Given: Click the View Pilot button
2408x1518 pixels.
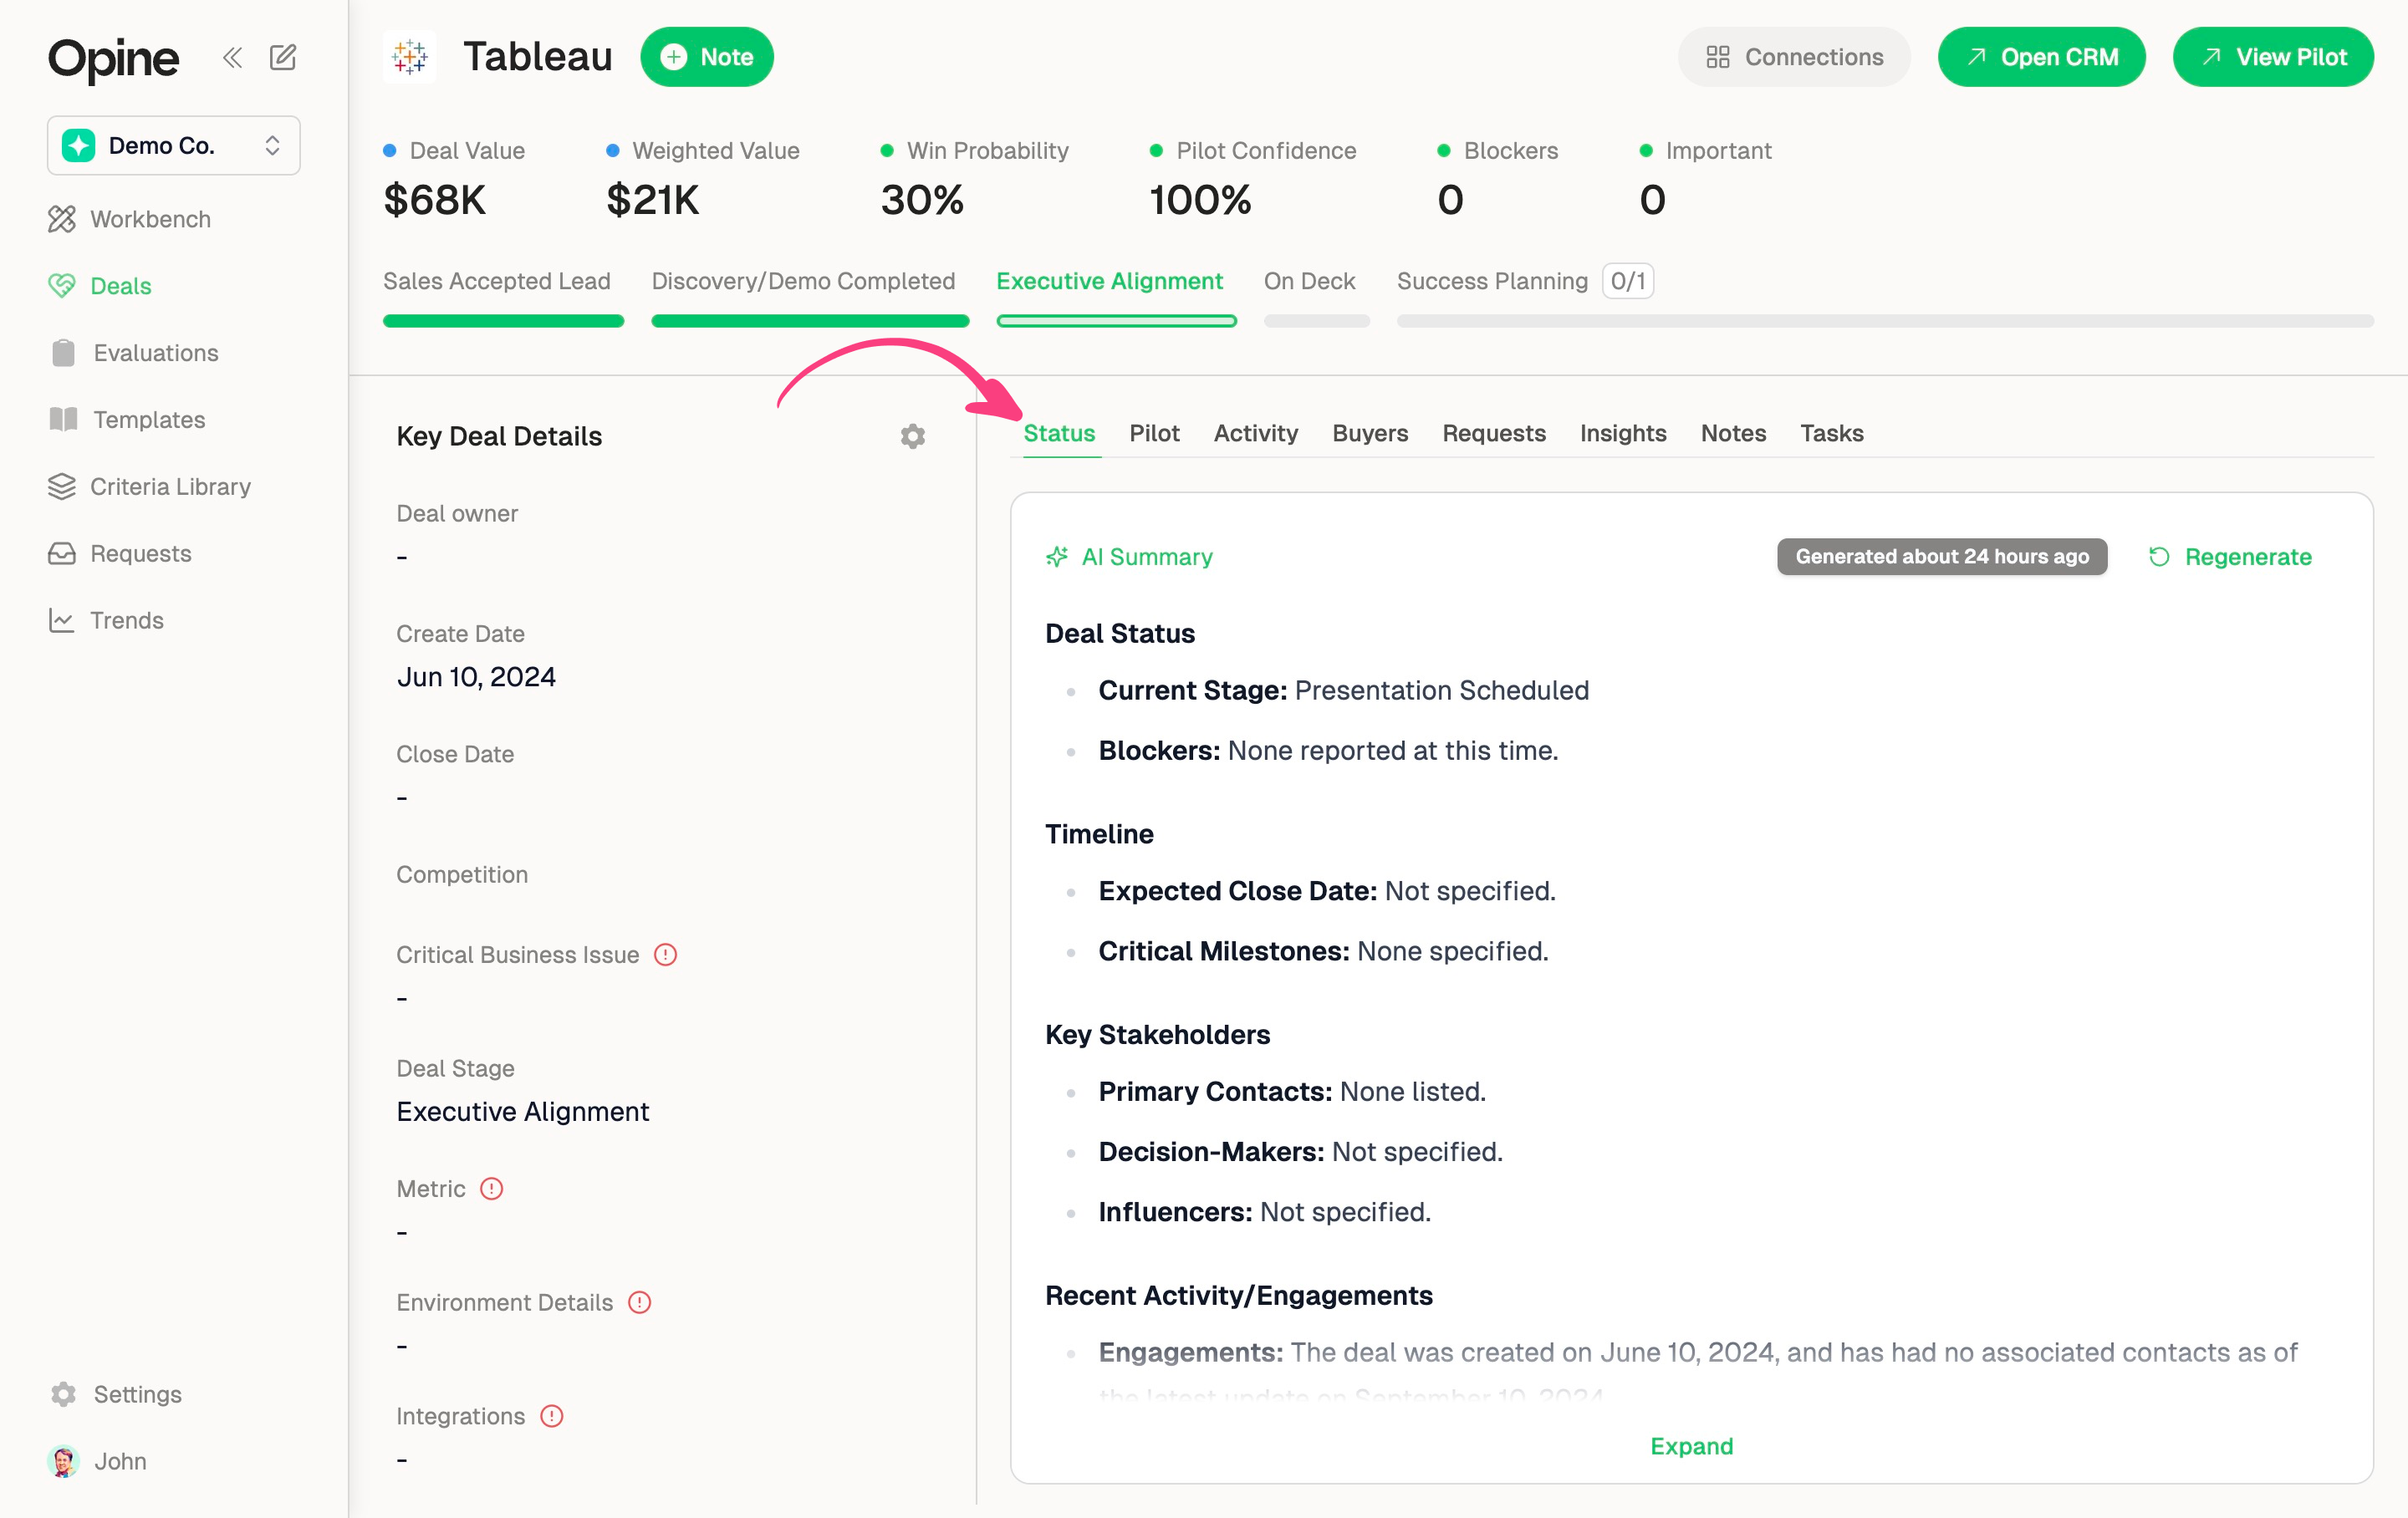Looking at the screenshot, I should 2273,57.
